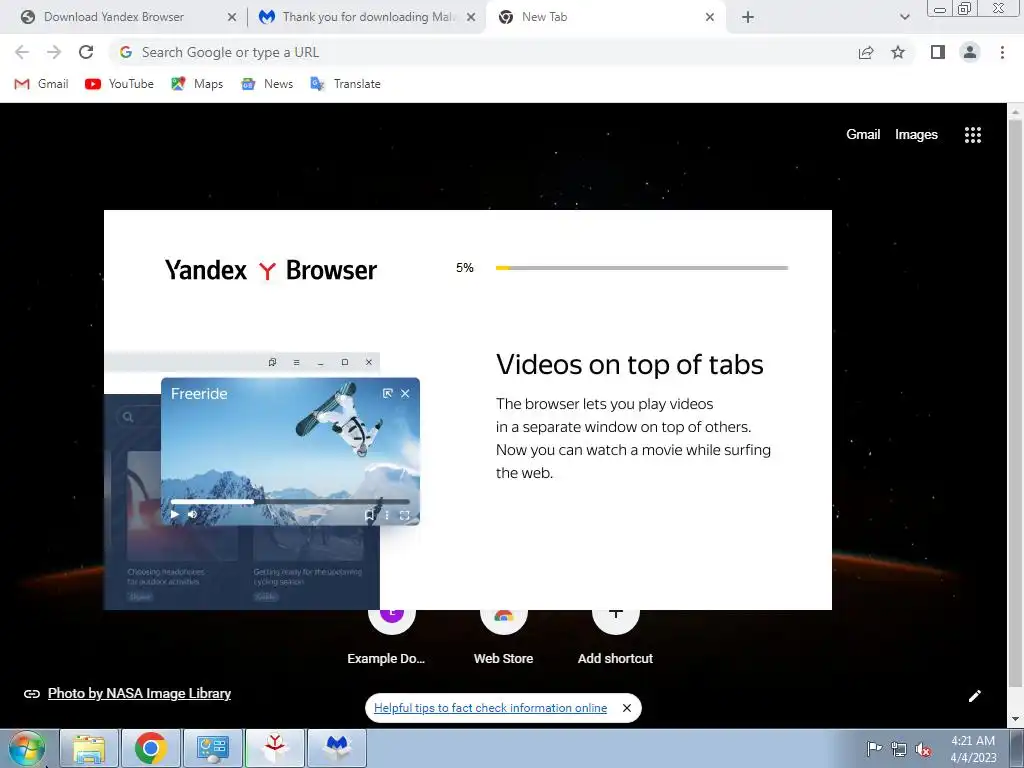This screenshot has width=1024, height=768.
Task: Open the Gmail bookmark
Action: (41, 84)
